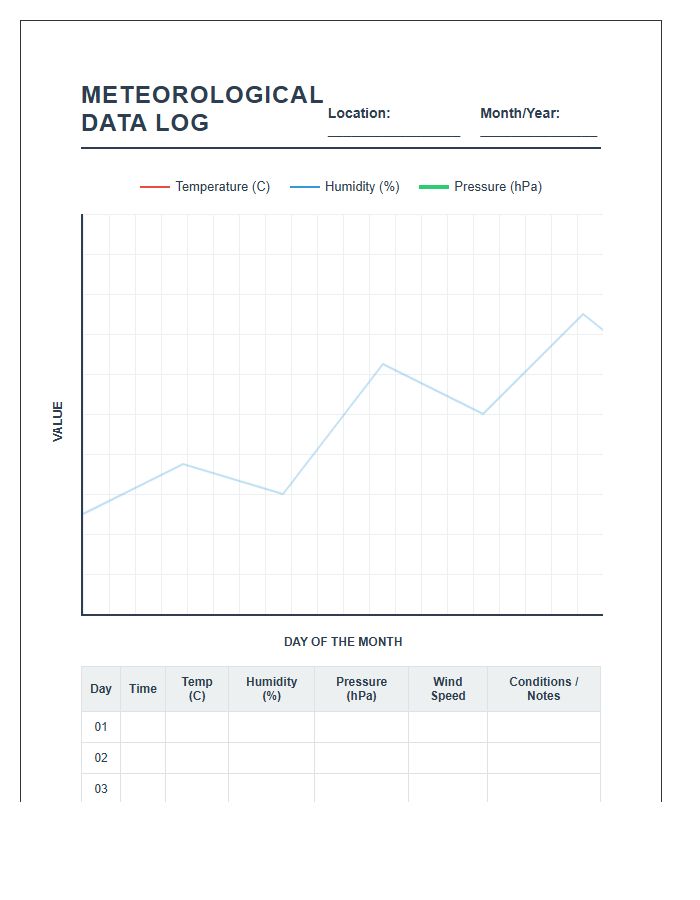Click the Temp (C) column header
The width and height of the screenshot is (700, 900).
197,689
